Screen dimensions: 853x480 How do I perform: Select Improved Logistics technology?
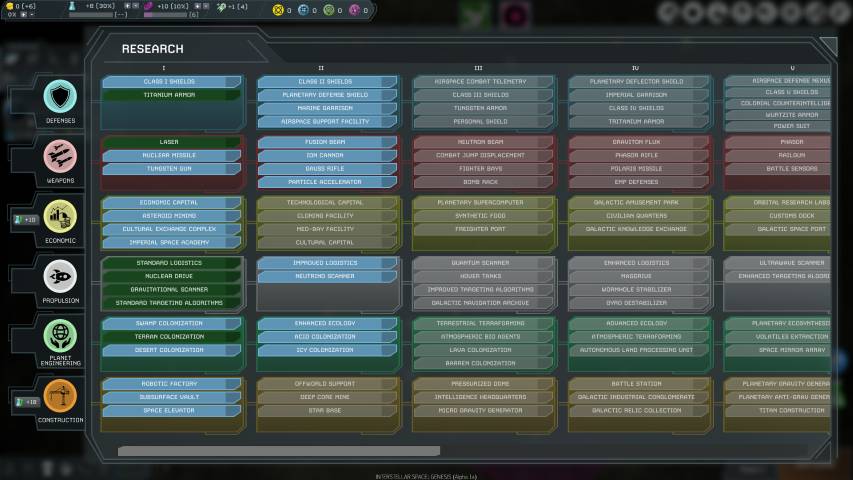click(x=325, y=263)
